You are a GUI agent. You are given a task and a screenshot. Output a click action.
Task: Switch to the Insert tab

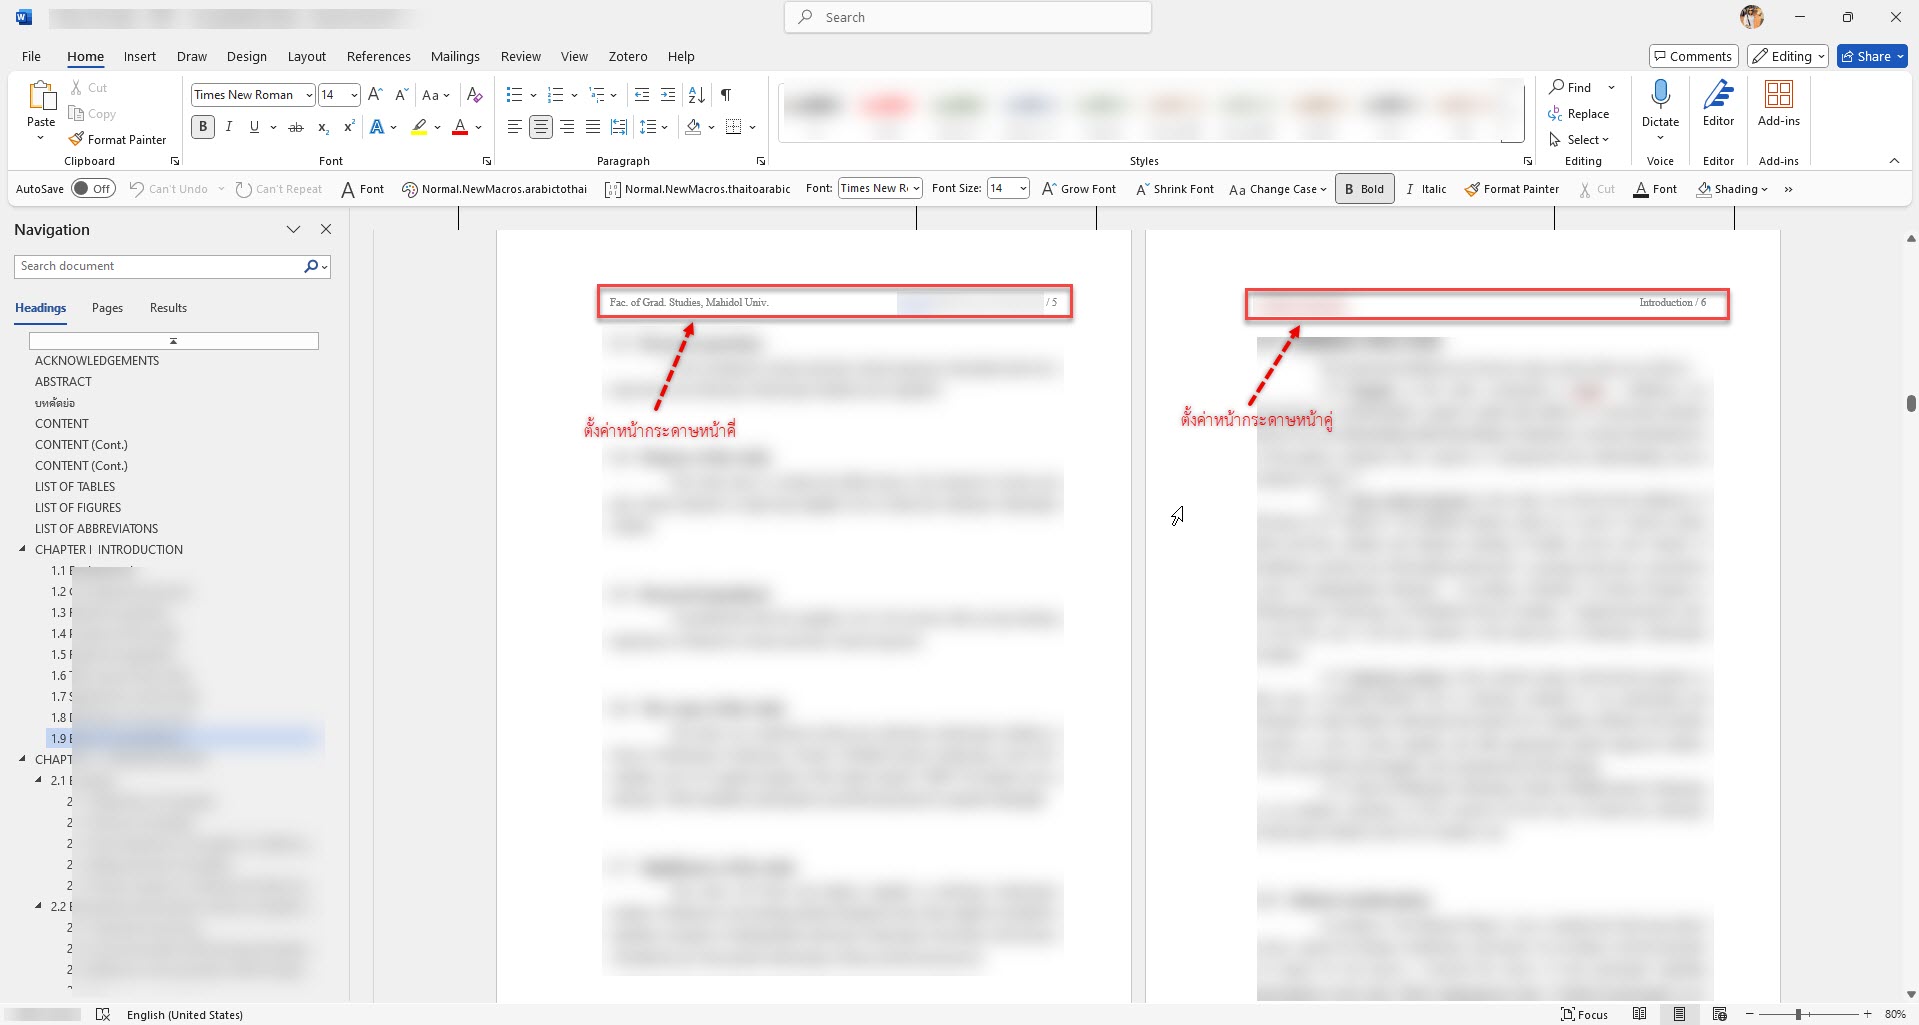(140, 56)
